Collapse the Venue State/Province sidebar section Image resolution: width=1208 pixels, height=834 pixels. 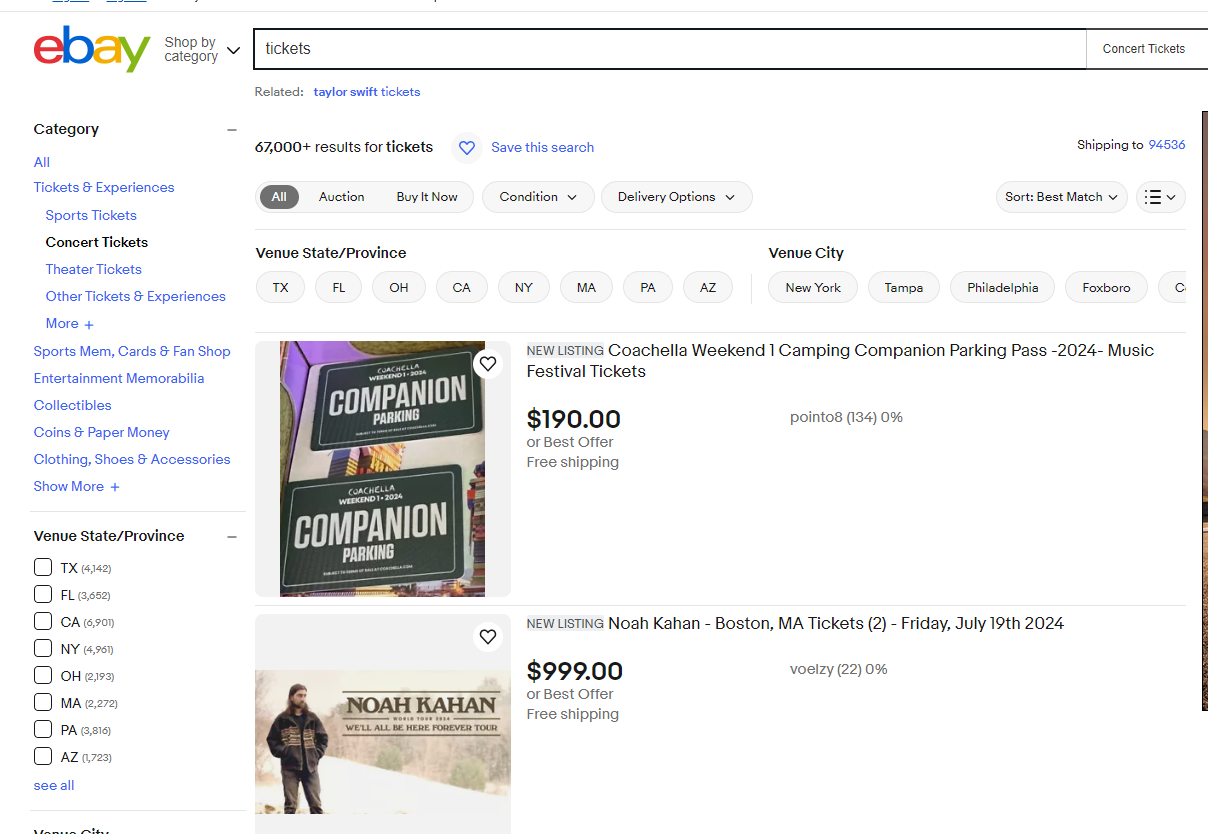click(232, 537)
